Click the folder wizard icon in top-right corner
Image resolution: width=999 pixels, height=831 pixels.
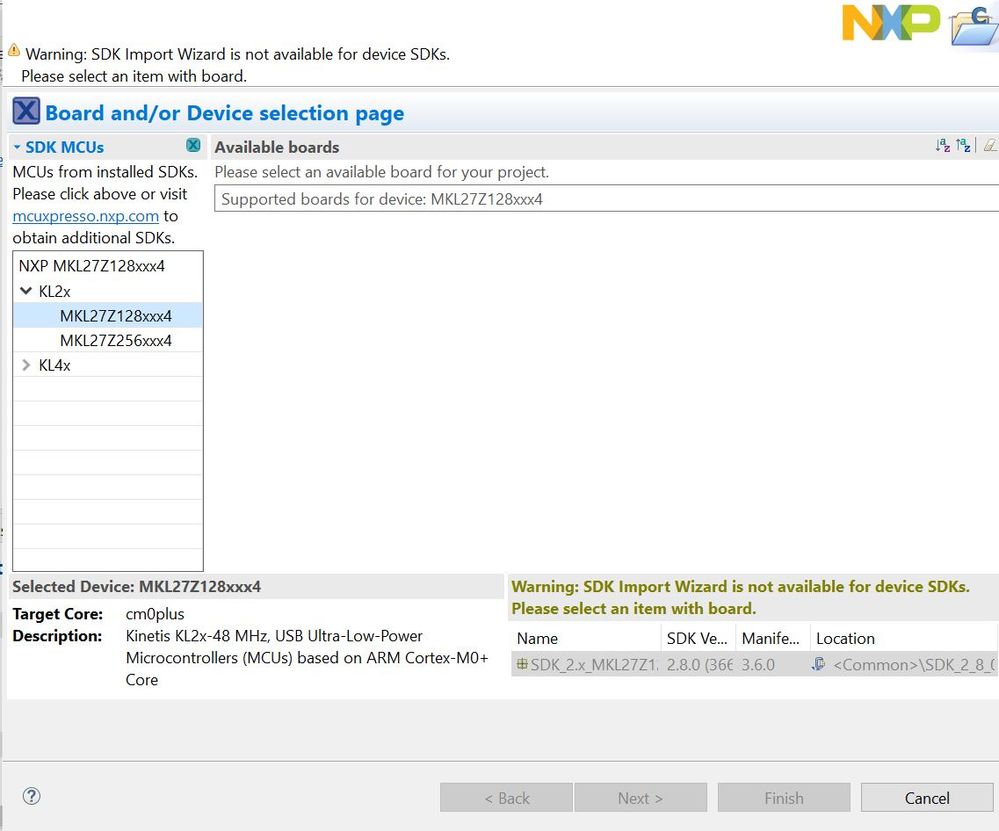[974, 25]
